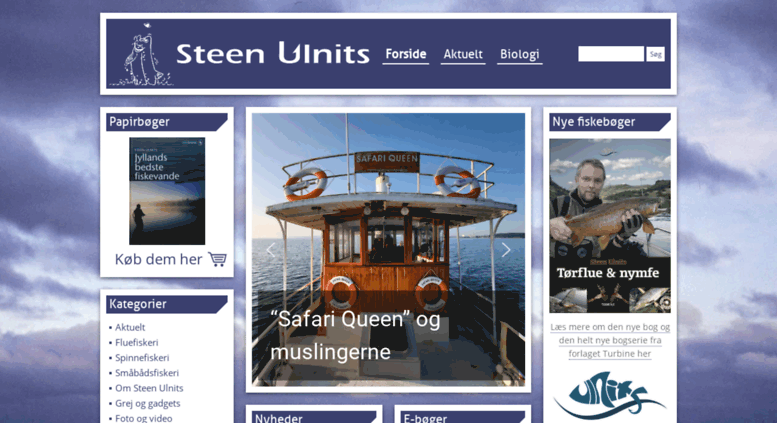Advance carousel with right arrow
Image resolution: width=777 pixels, height=423 pixels.
[506, 250]
